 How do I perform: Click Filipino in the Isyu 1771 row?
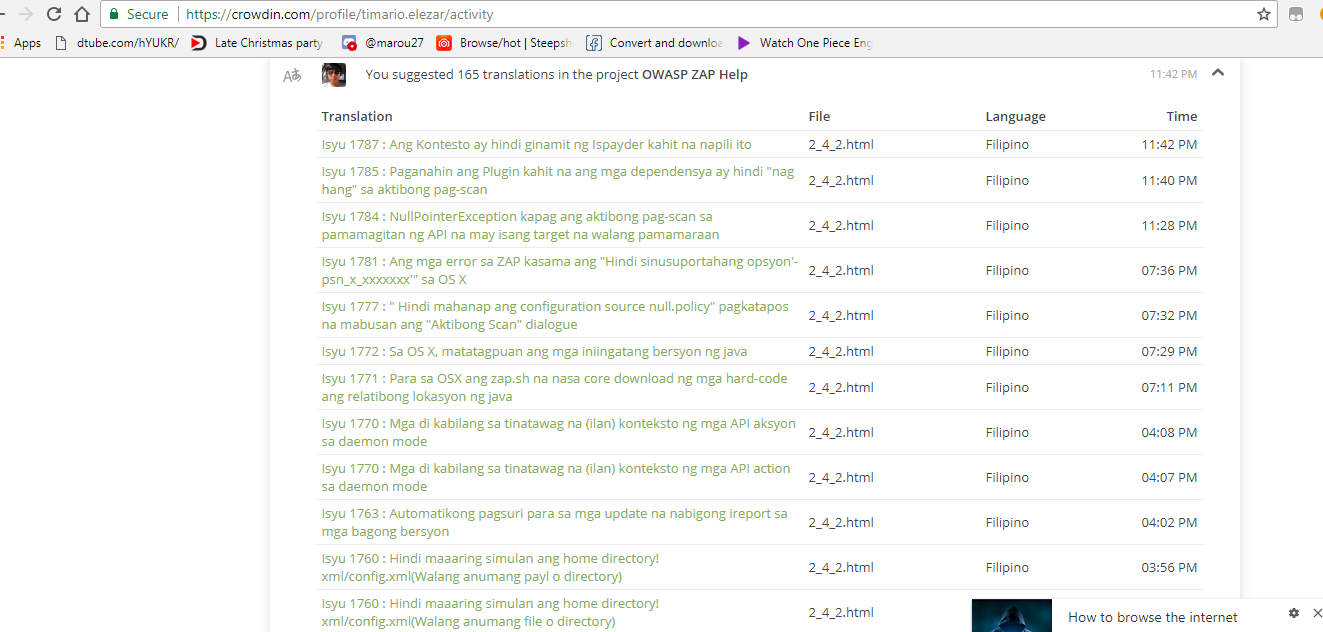click(x=1007, y=387)
